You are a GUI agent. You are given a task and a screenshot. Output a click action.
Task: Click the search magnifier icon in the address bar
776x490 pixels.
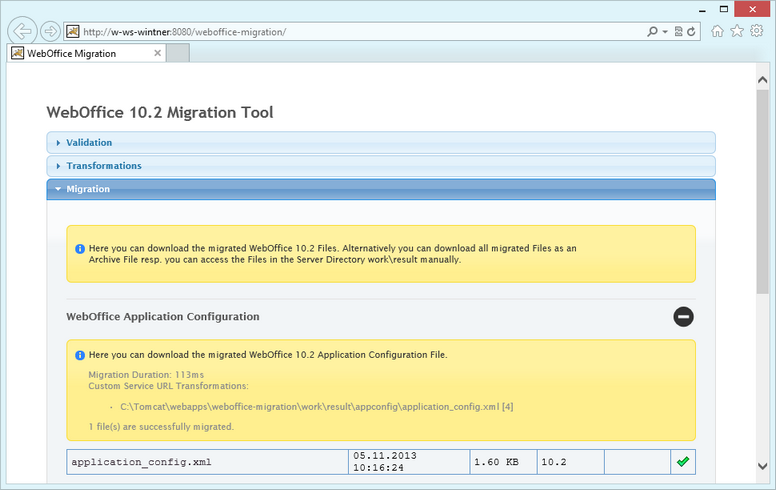[653, 32]
